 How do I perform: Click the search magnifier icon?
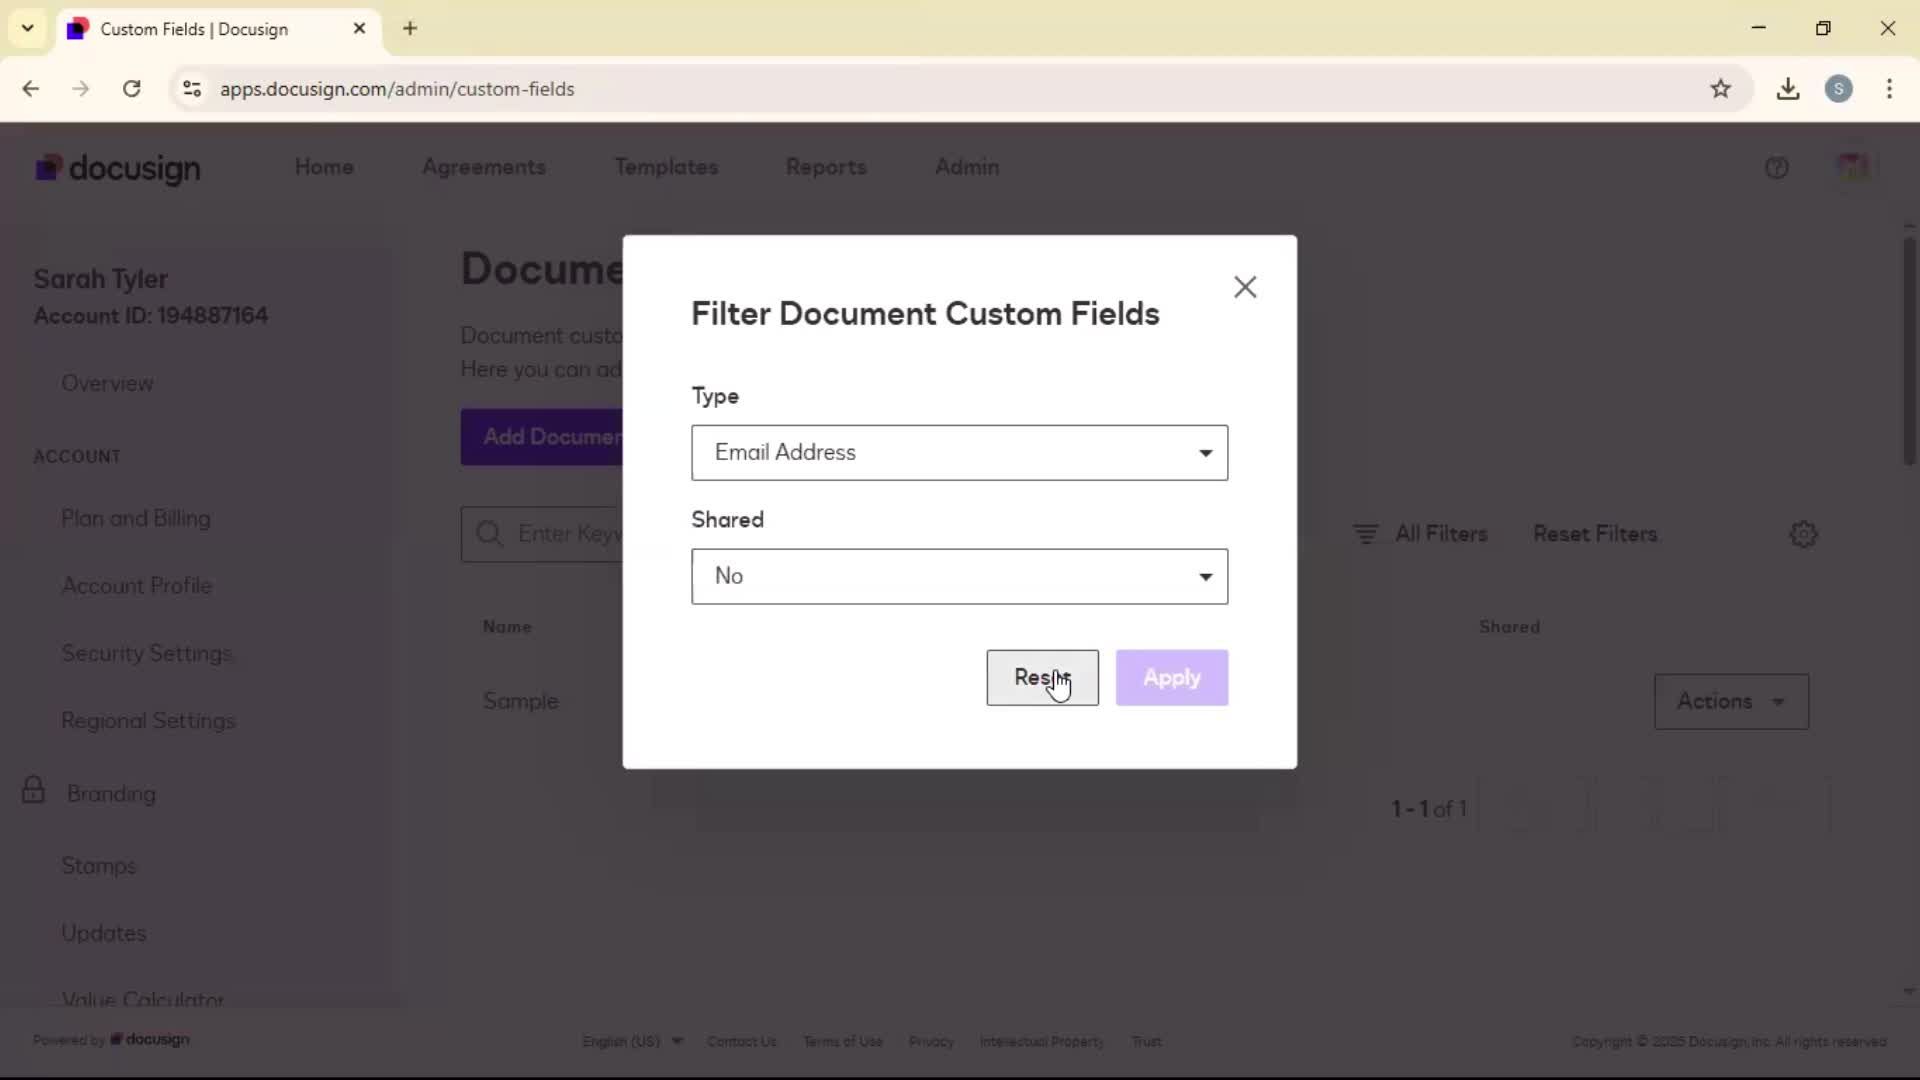489,534
